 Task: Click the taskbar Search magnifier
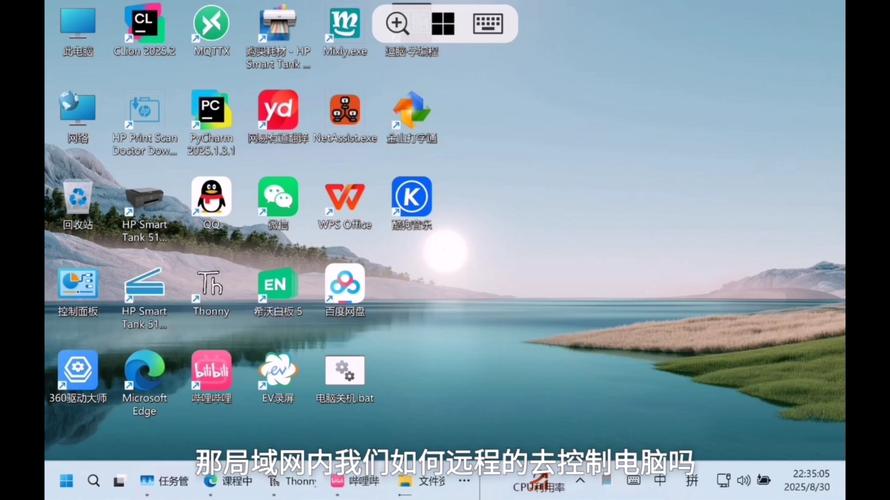(x=93, y=481)
